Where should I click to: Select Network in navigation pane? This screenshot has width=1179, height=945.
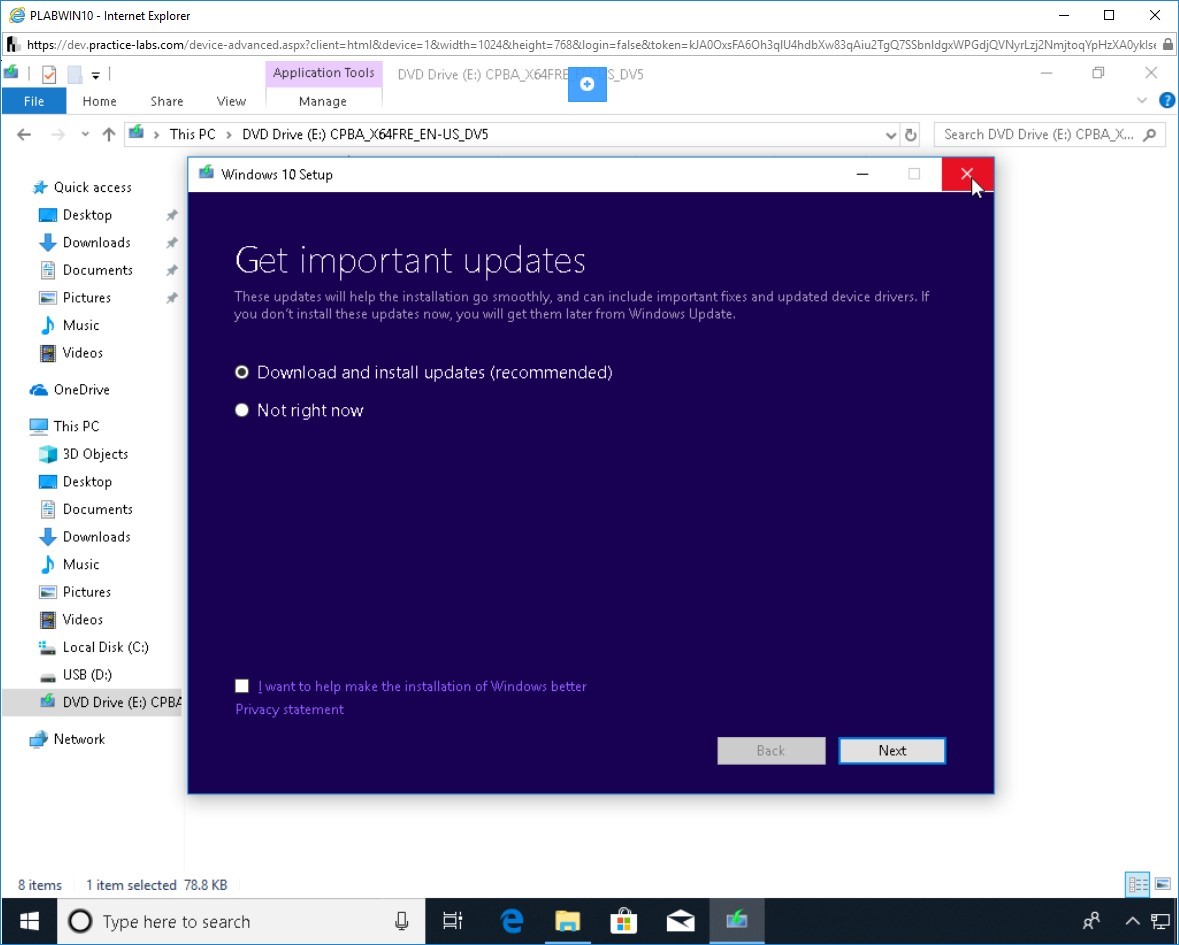point(79,739)
